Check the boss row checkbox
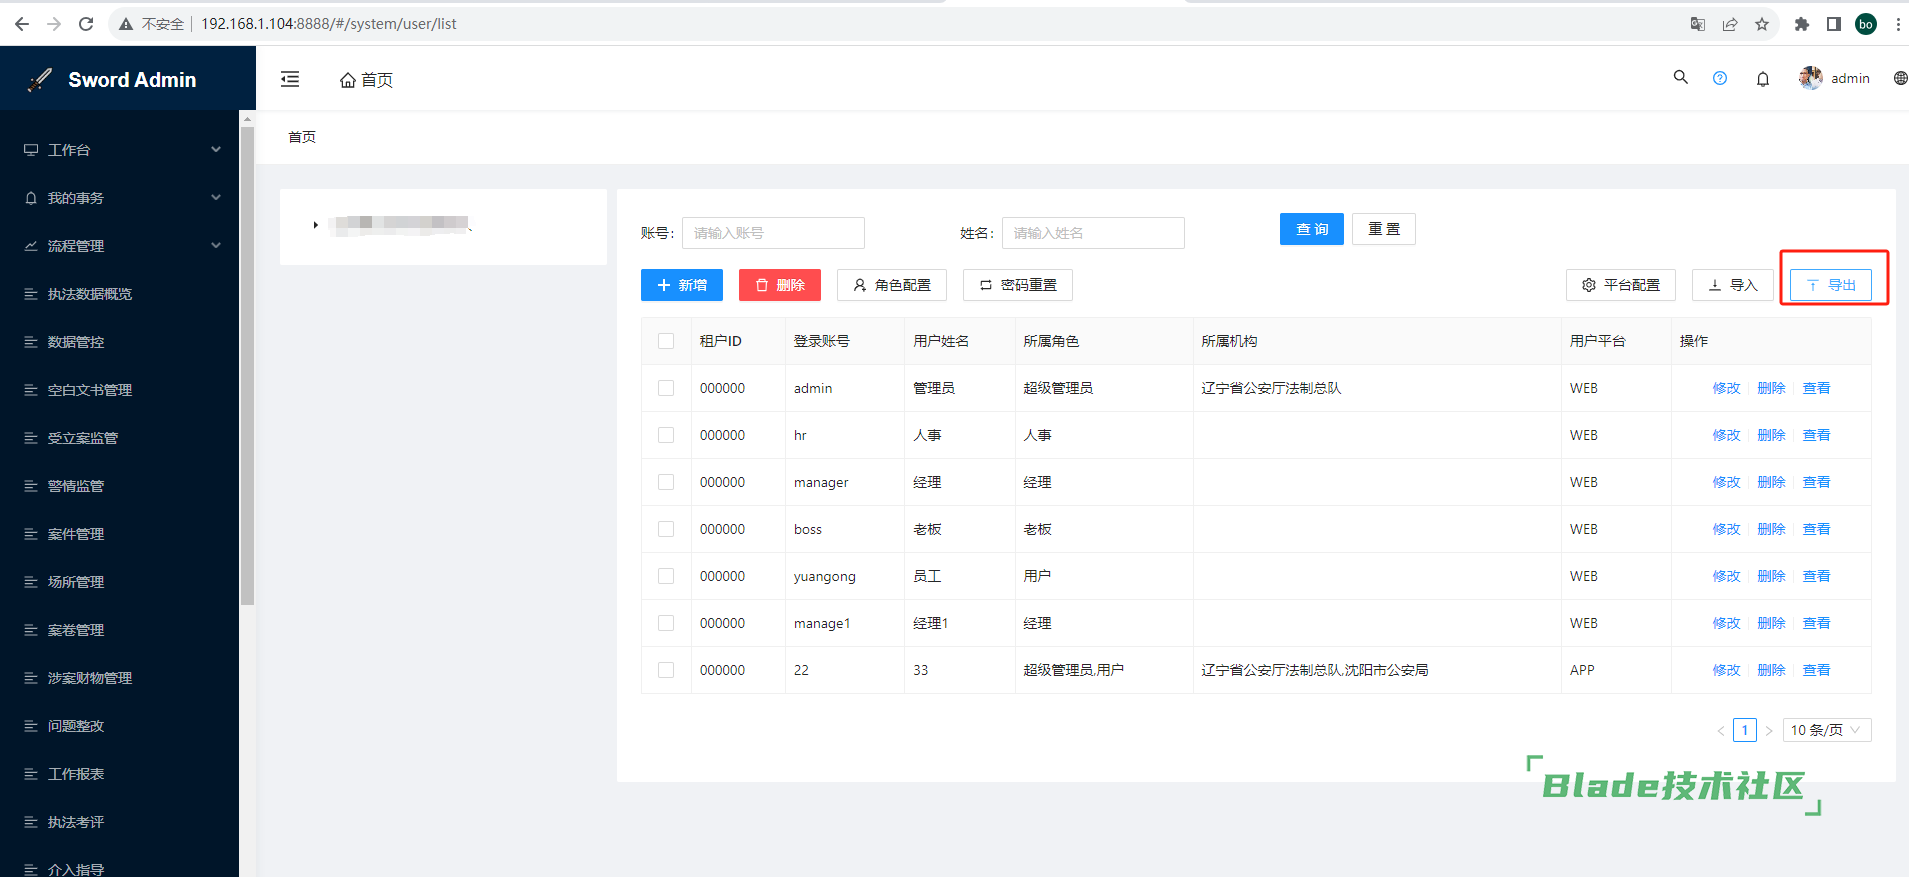Screen dimensions: 1909x877 (666, 529)
